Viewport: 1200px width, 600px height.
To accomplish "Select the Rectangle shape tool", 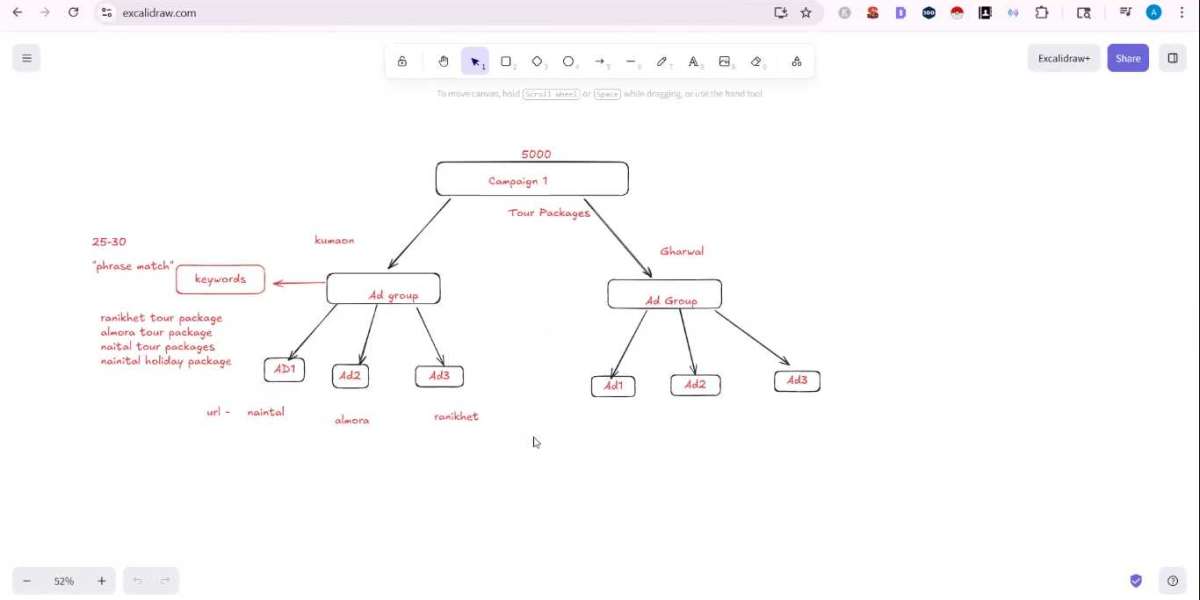I will [506, 61].
